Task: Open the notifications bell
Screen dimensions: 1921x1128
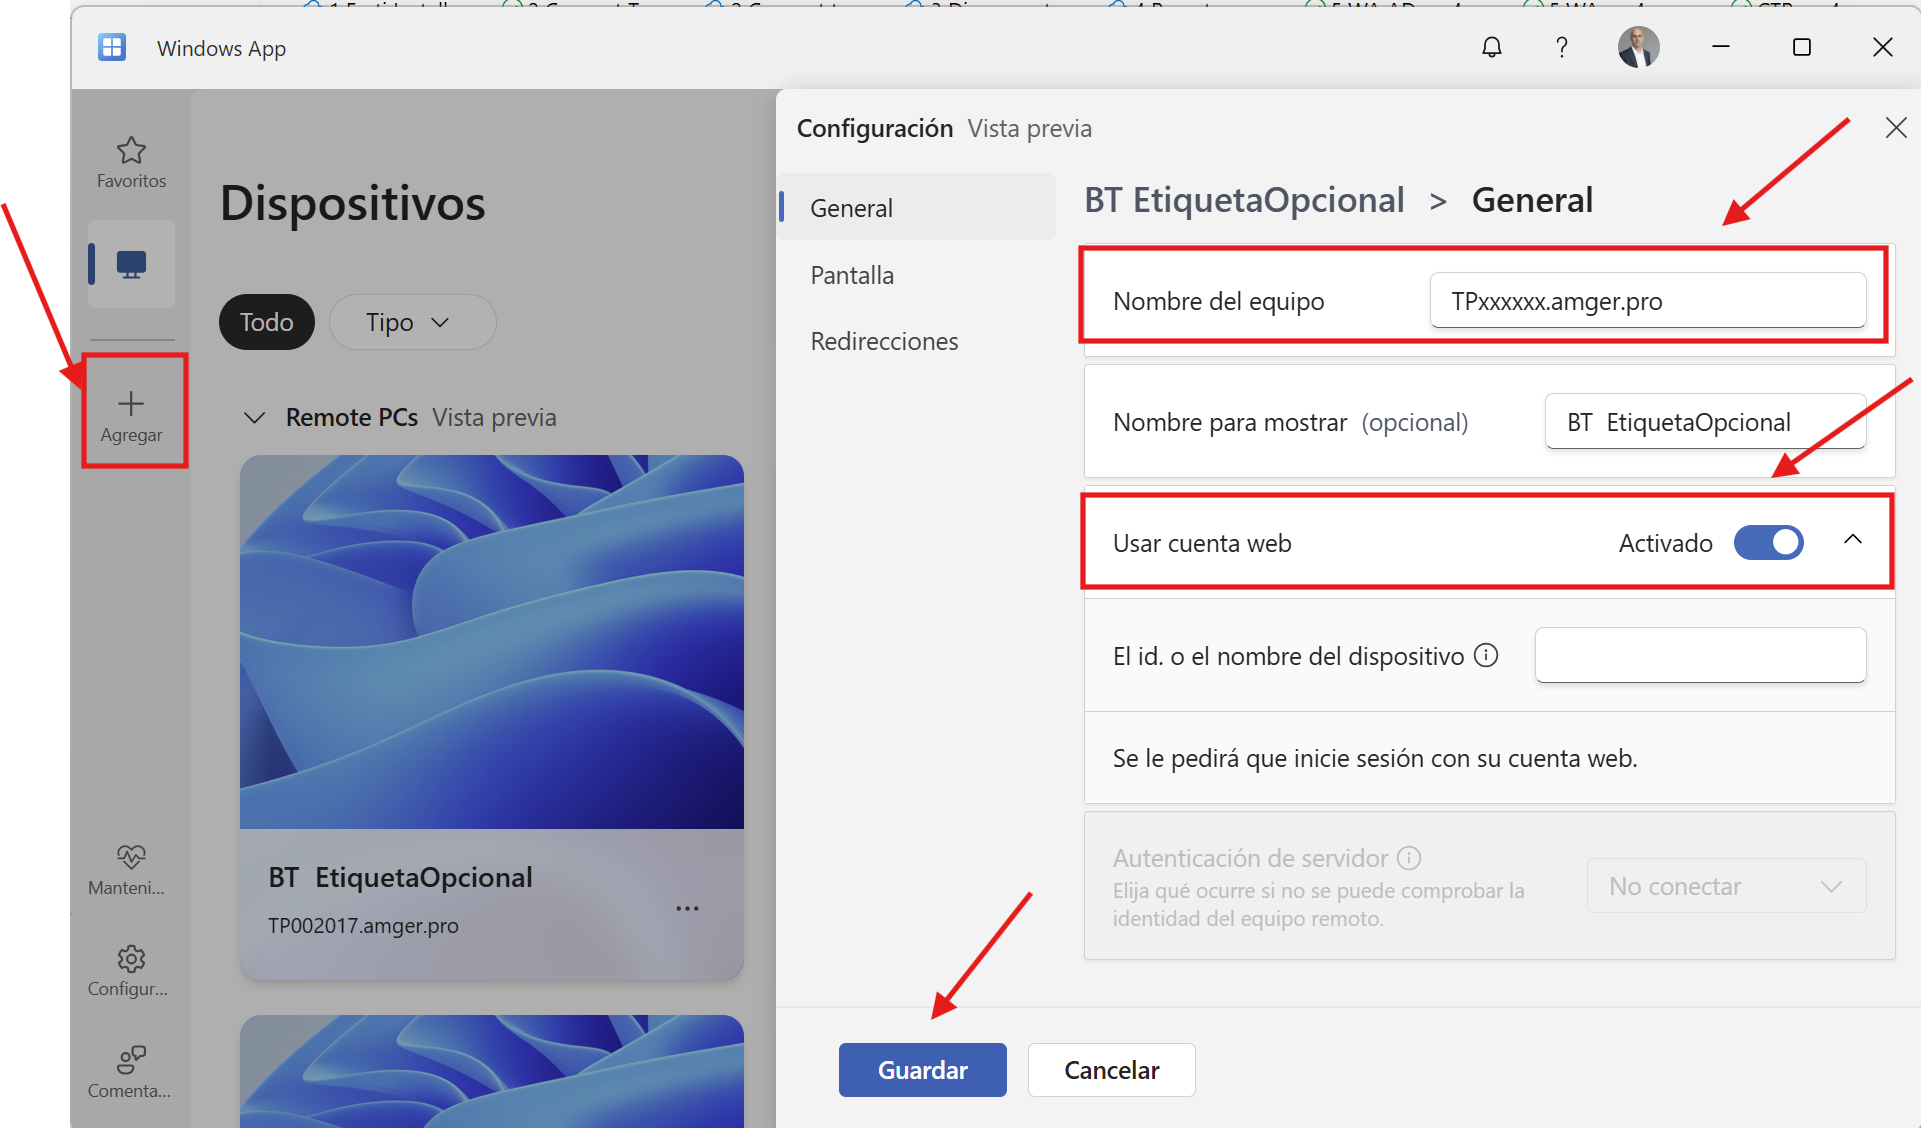Action: click(x=1491, y=47)
